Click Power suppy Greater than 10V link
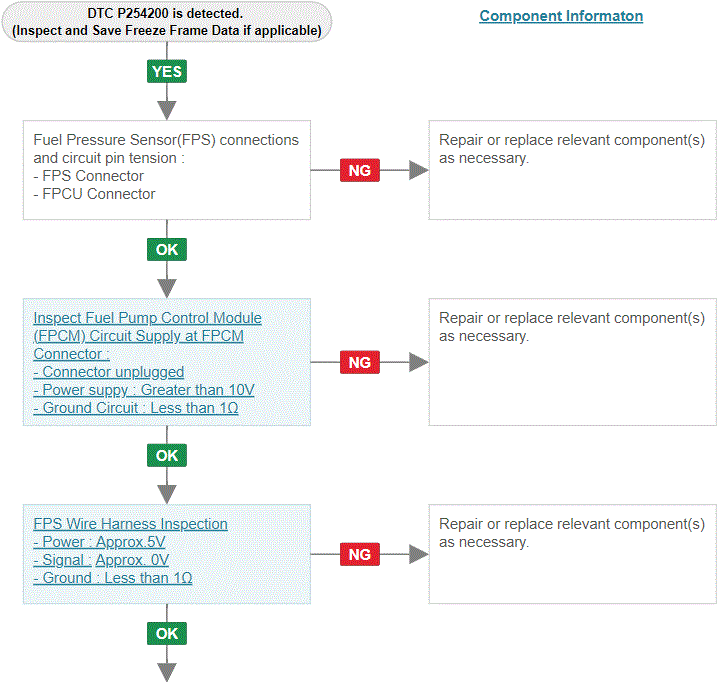This screenshot has width=719, height=688. click(x=144, y=390)
